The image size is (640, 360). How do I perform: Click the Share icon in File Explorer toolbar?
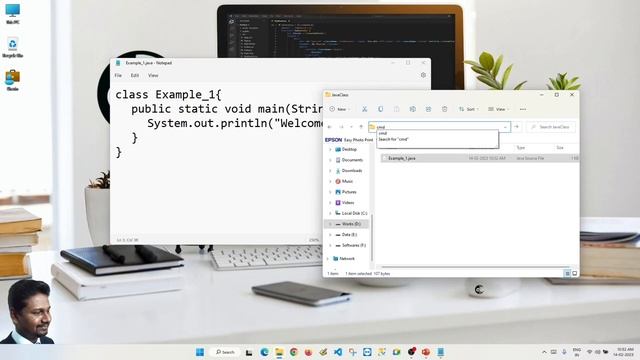[428, 109]
